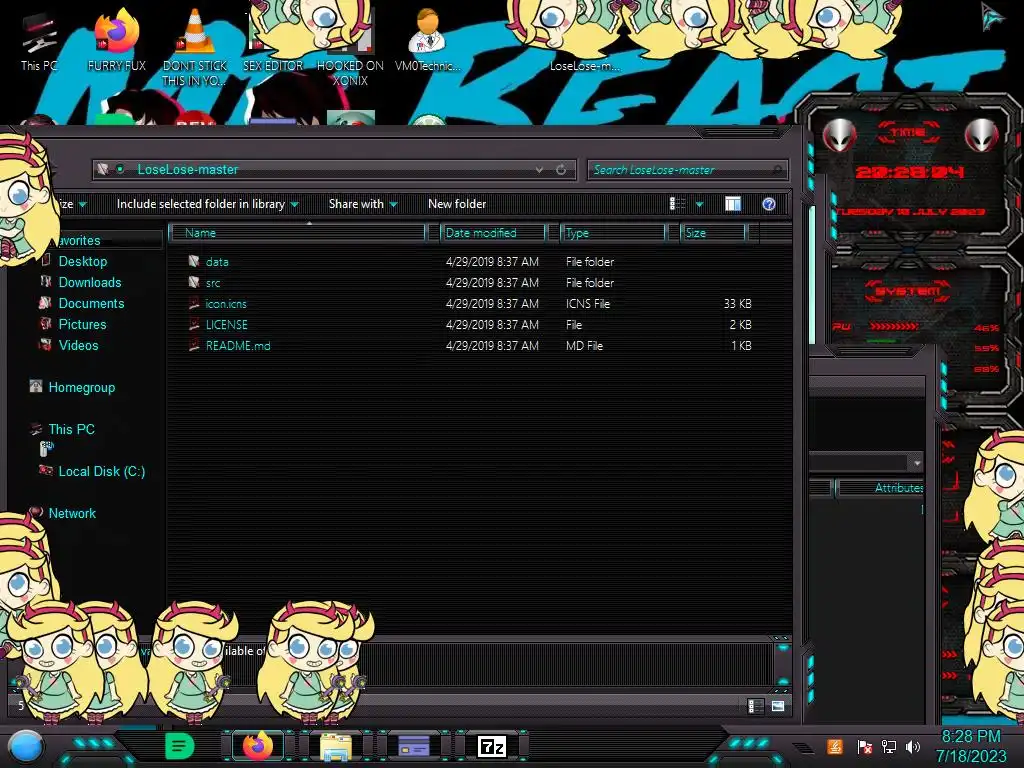1024x768 pixels.
Task: Open the green chat app on taskbar
Action: 180,746
